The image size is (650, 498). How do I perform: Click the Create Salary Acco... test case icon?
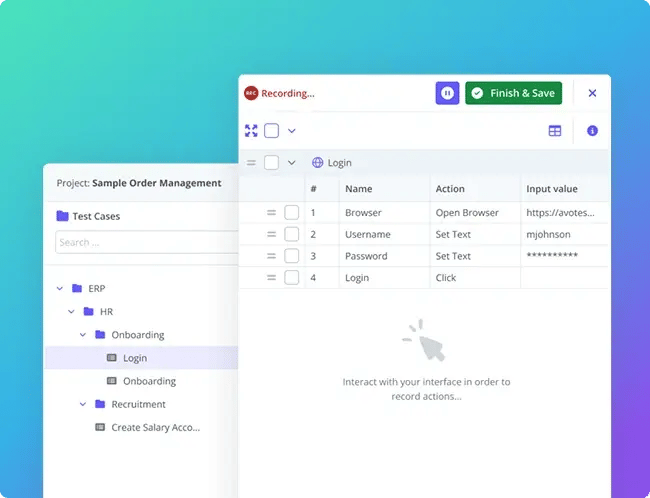100,428
